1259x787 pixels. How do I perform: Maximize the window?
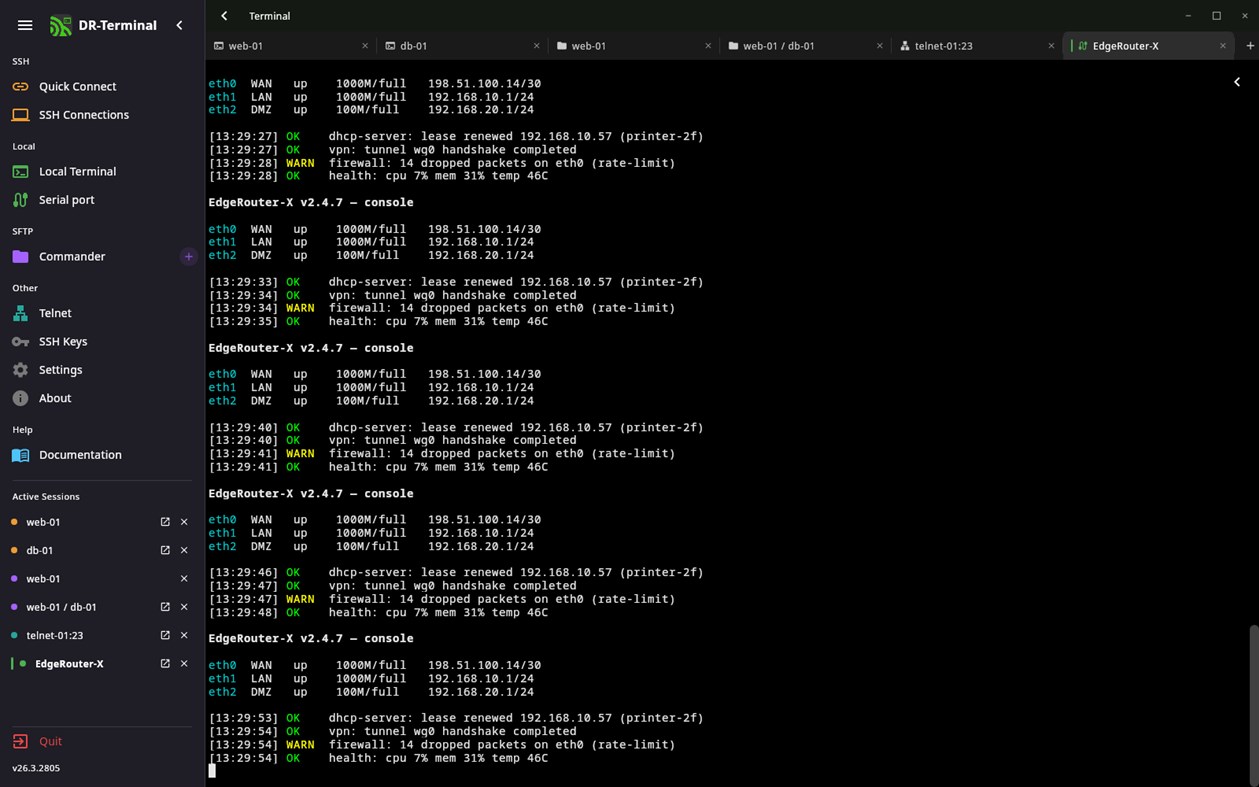click(x=1217, y=16)
